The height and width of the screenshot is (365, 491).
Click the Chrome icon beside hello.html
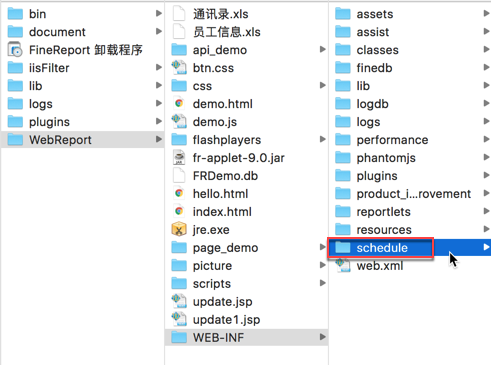tap(179, 194)
